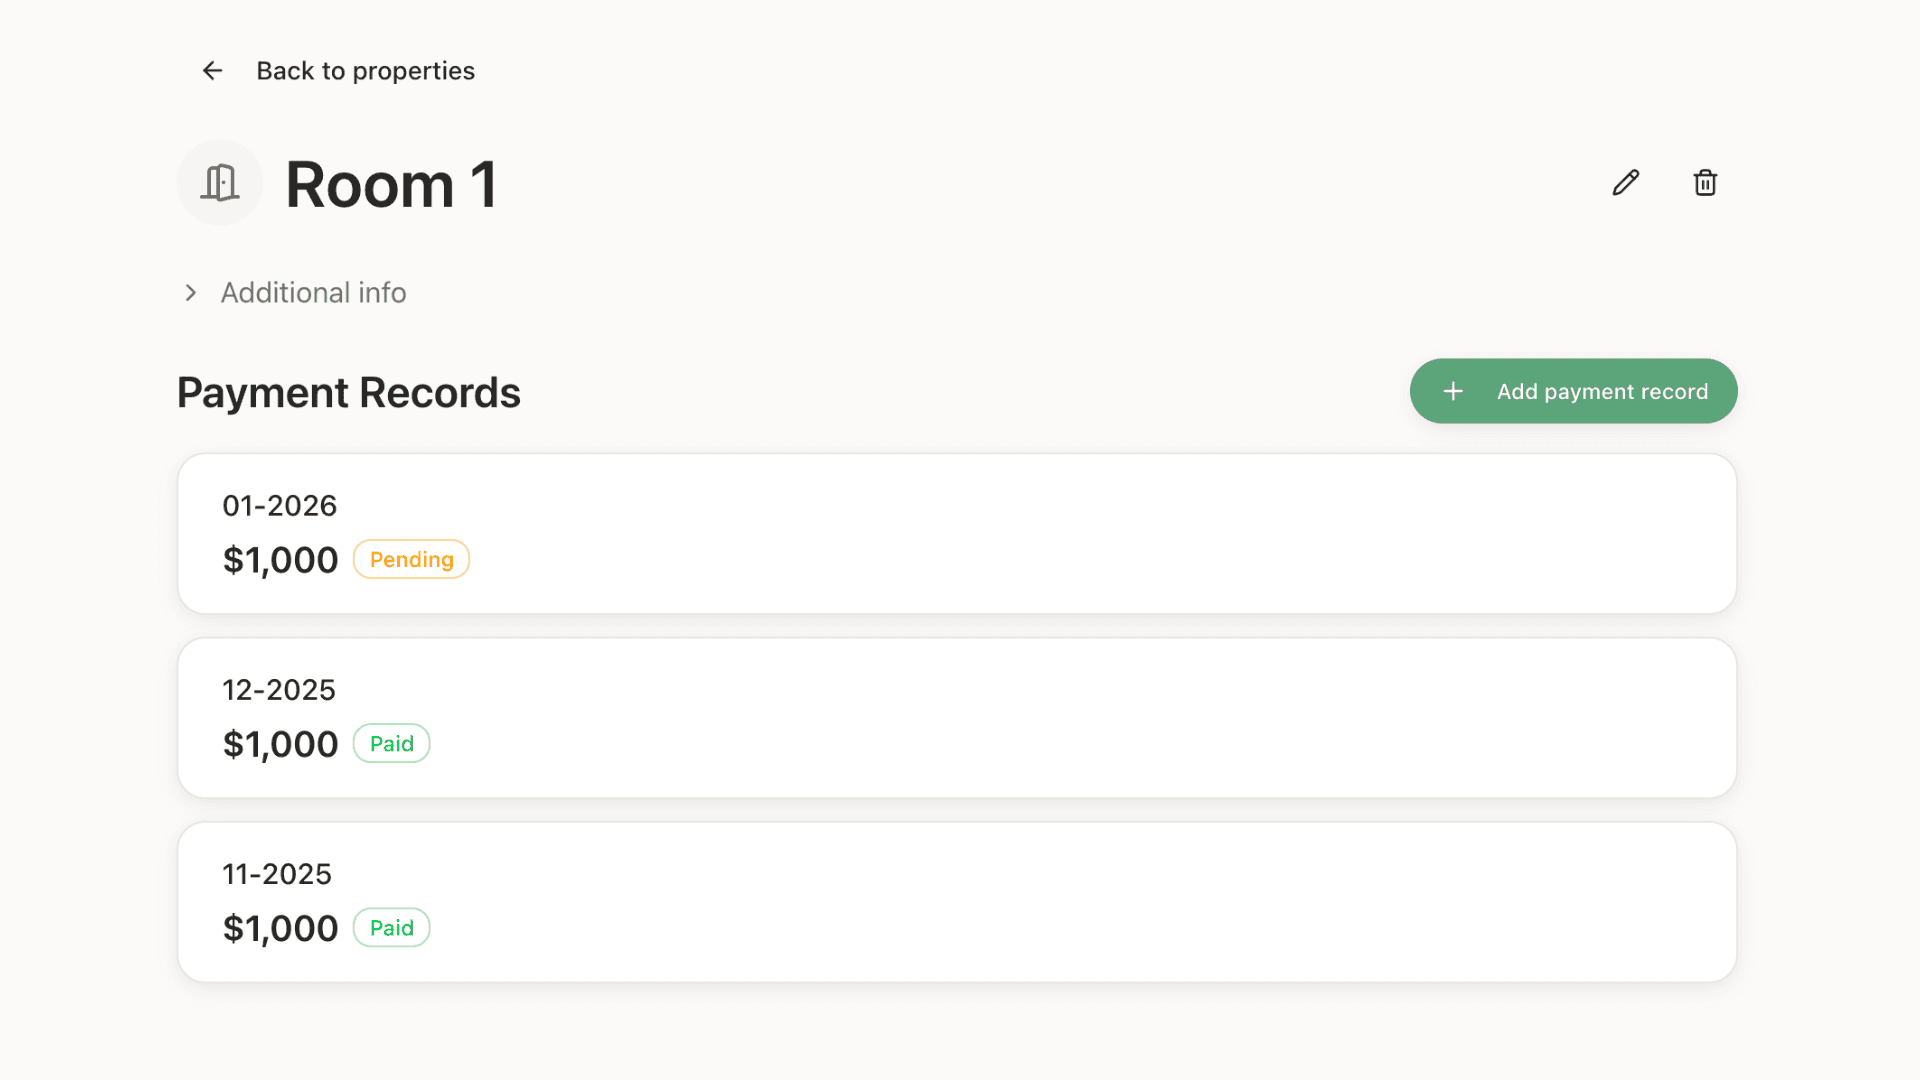Click the "Payment Records" section heading
This screenshot has width=1920, height=1080.
point(348,393)
